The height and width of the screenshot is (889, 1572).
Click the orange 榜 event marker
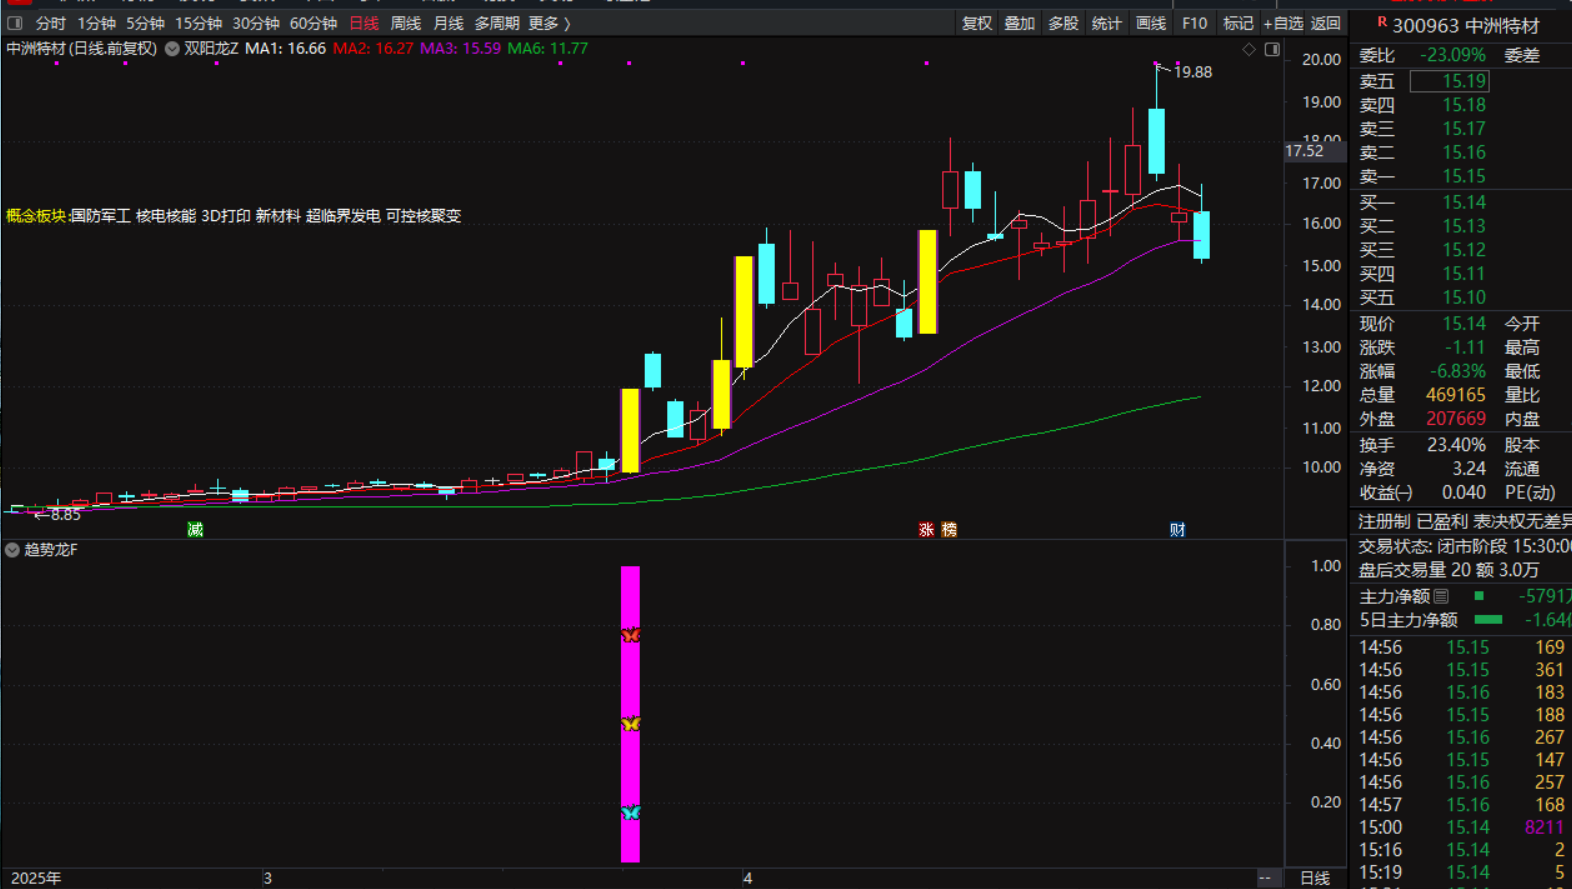coord(949,529)
